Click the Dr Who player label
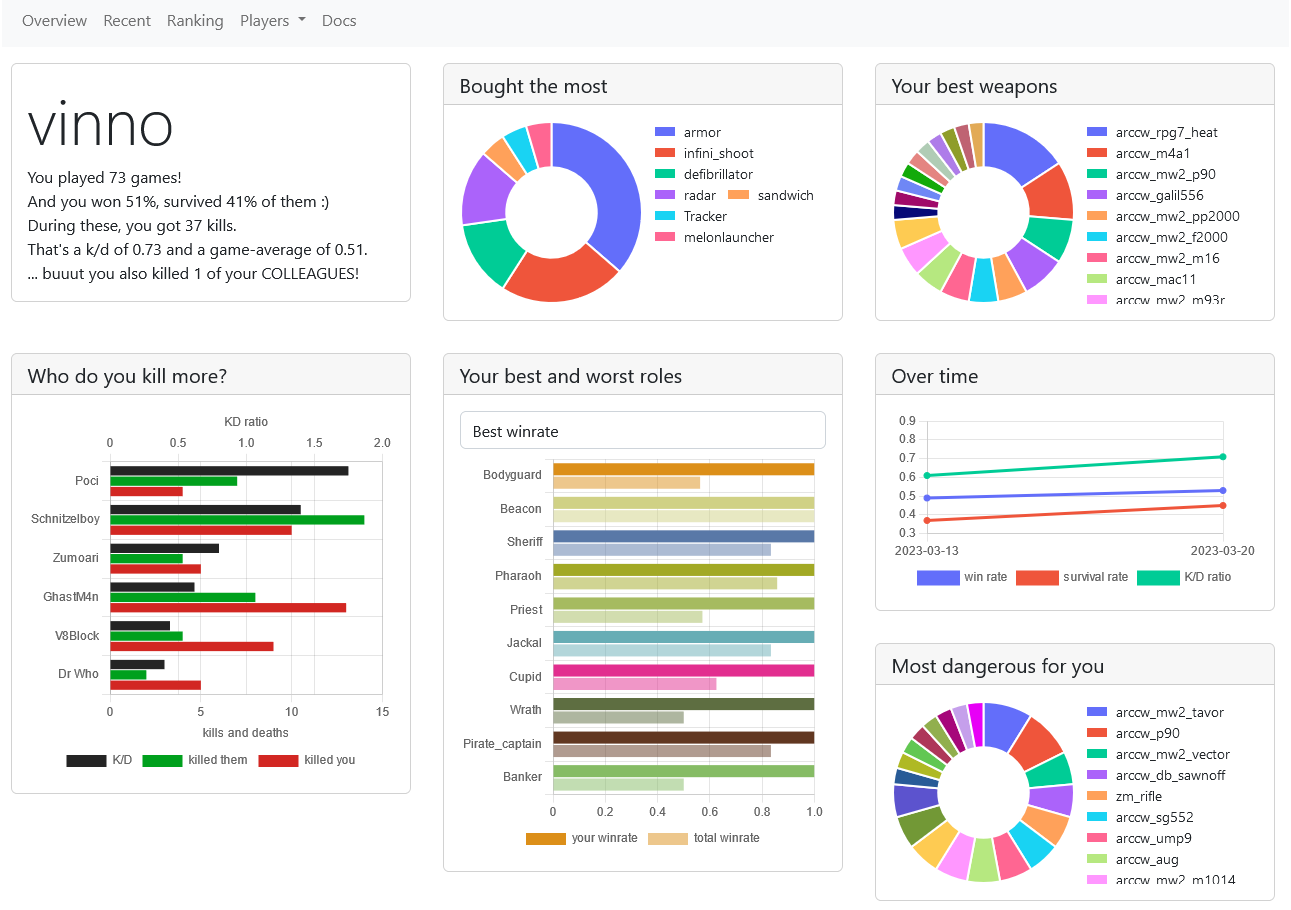This screenshot has width=1291, height=910. [x=78, y=674]
